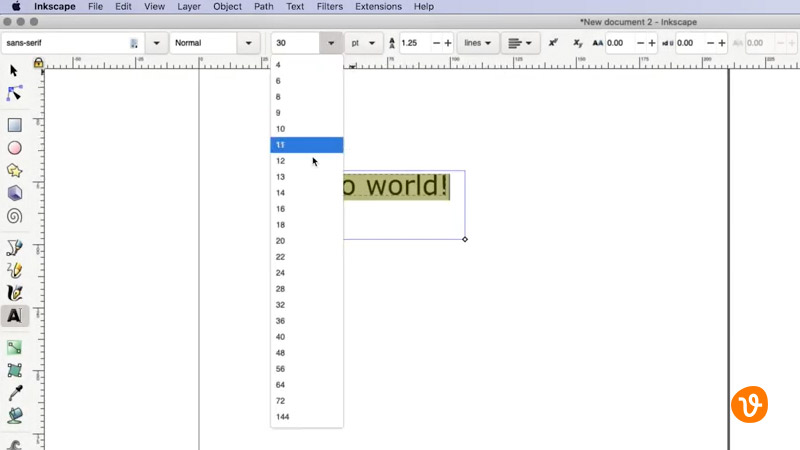Decrease letter spacing with minus button

[x=640, y=43]
